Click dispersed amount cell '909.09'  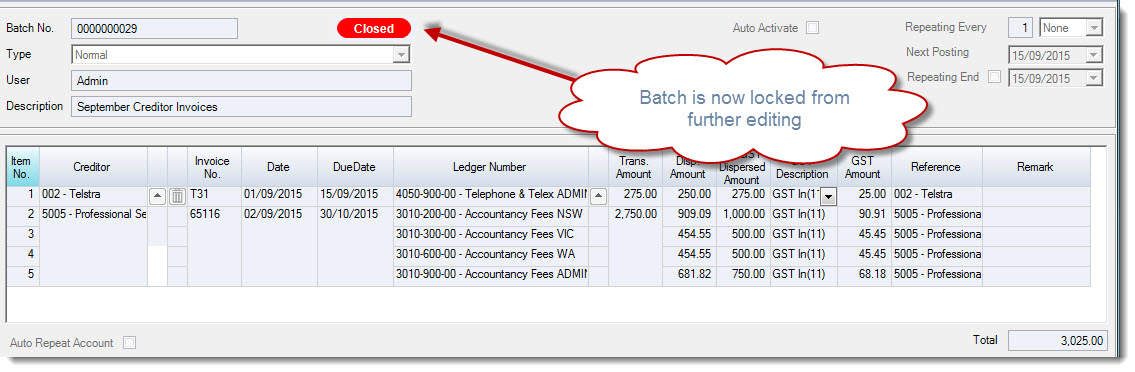tap(688, 215)
